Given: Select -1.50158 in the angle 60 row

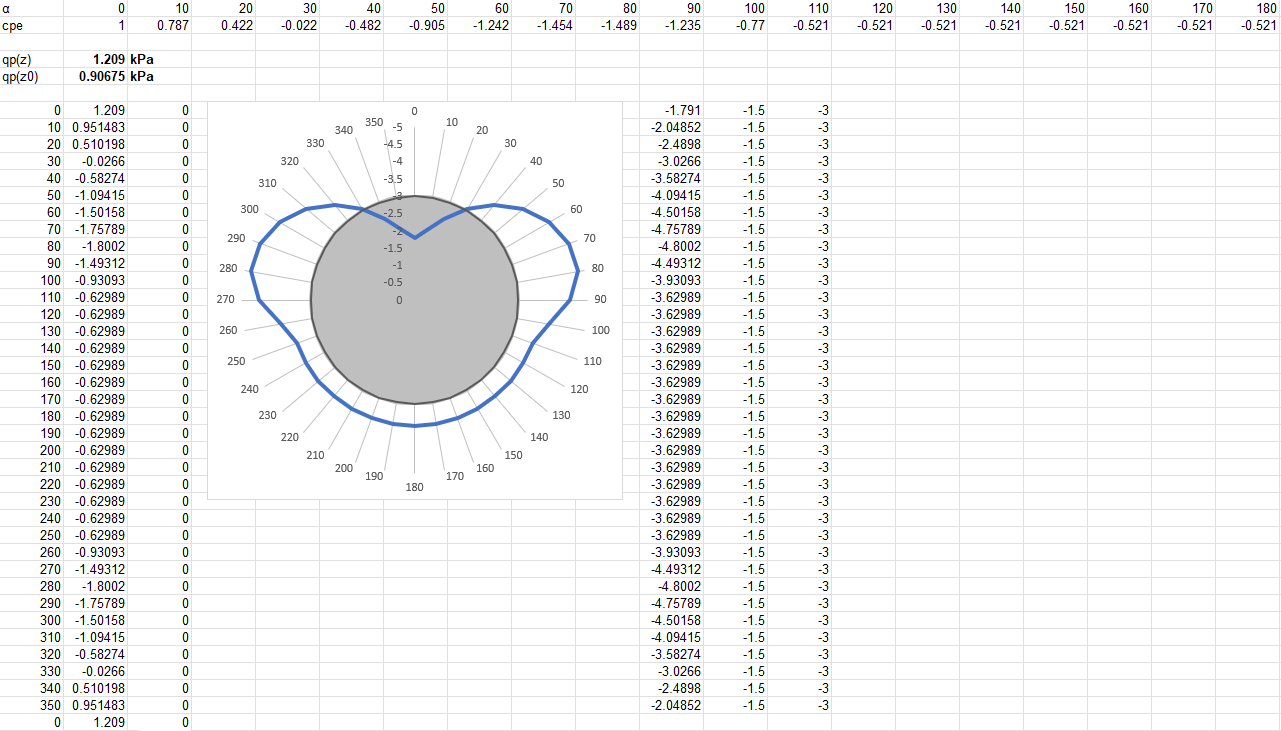Looking at the screenshot, I should tap(96, 212).
